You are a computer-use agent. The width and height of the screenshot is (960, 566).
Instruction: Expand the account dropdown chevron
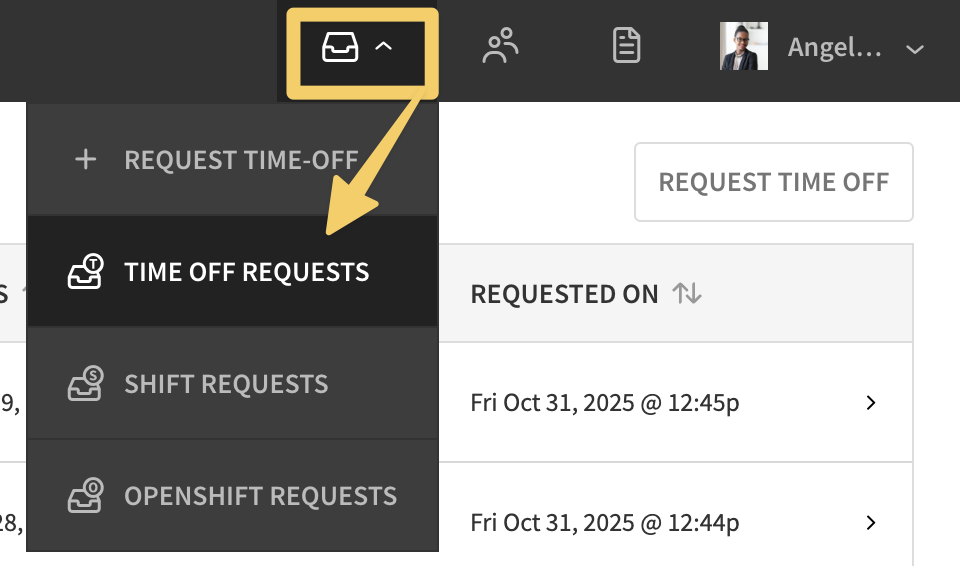[x=914, y=48]
